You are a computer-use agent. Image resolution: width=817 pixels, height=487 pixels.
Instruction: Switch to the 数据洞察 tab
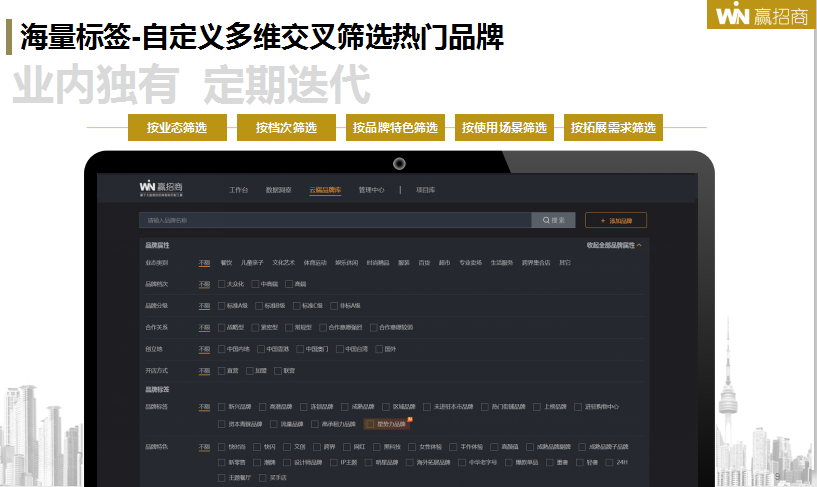point(279,190)
